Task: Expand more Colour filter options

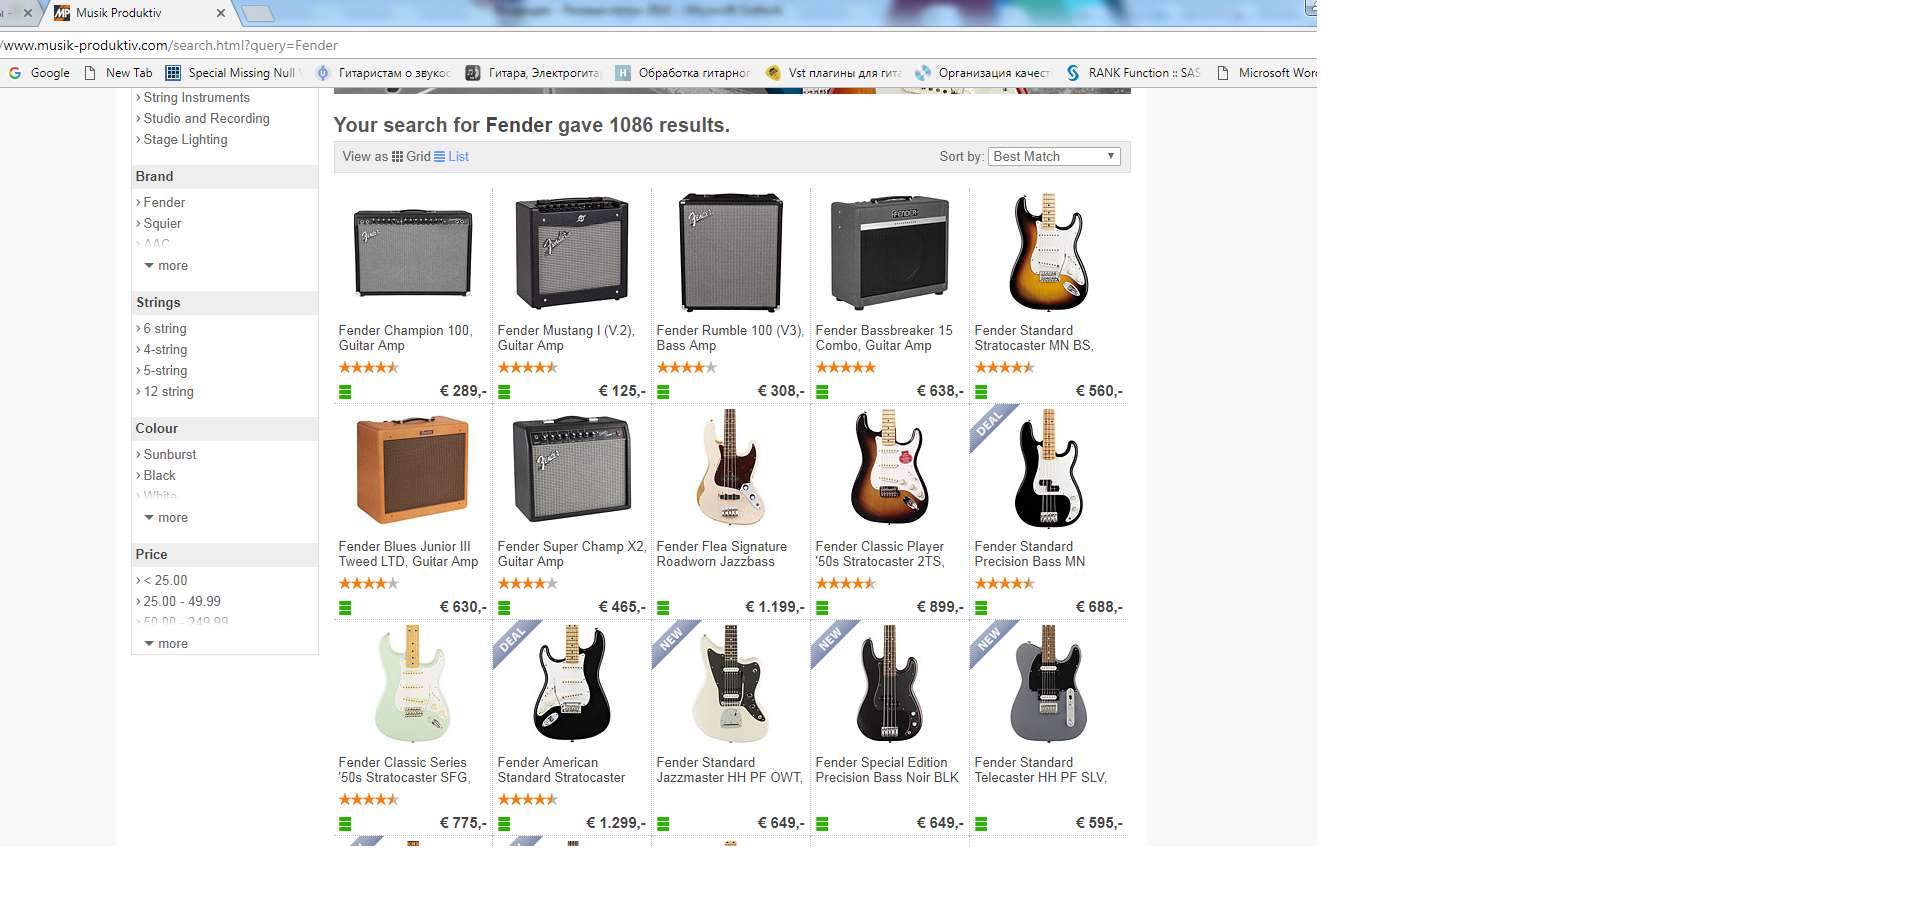Action: pos(166,518)
